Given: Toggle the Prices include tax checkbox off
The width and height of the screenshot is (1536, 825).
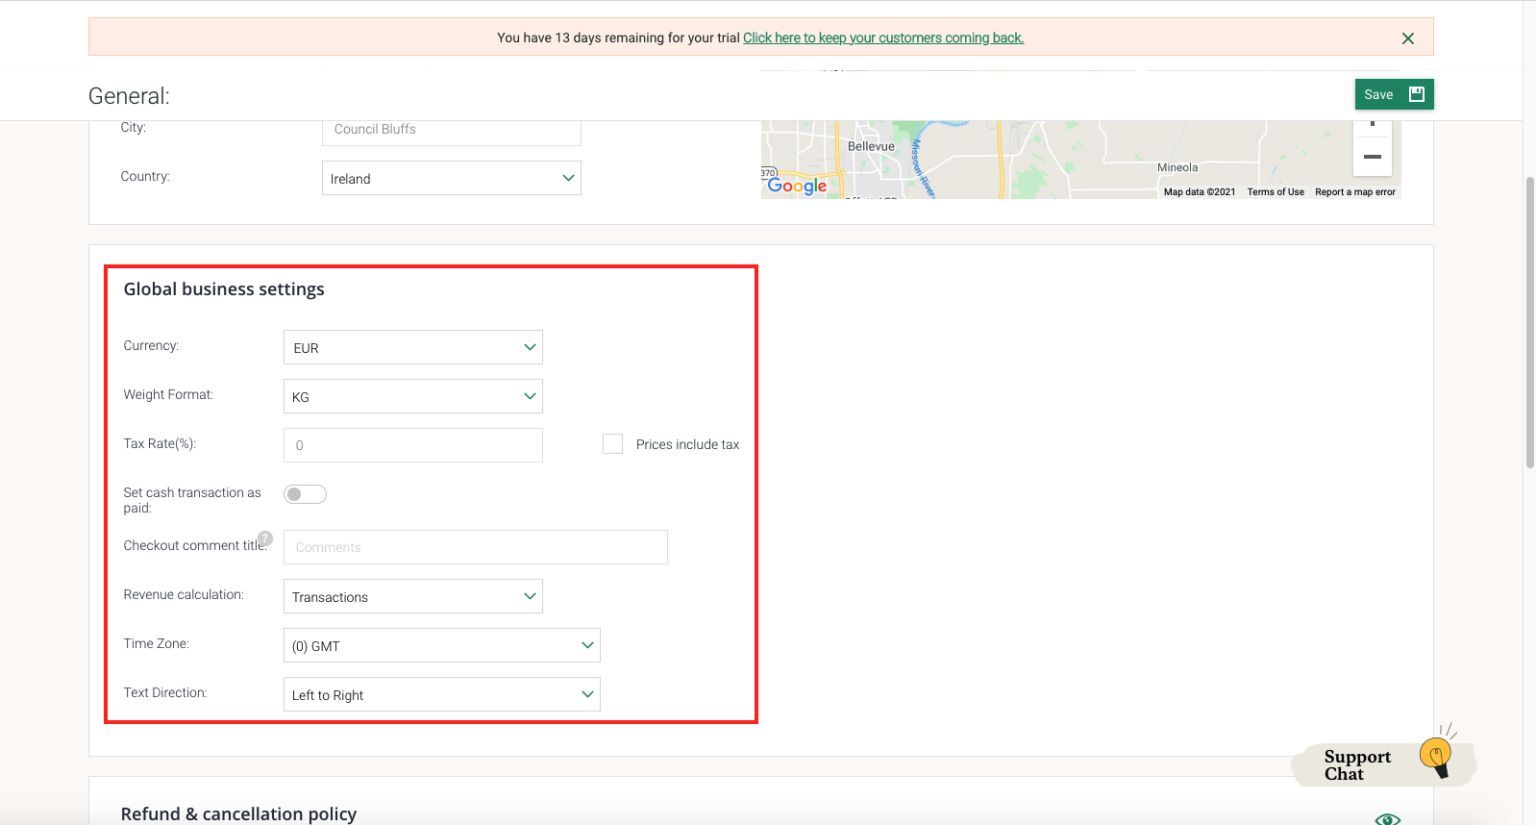Looking at the screenshot, I should pos(613,443).
